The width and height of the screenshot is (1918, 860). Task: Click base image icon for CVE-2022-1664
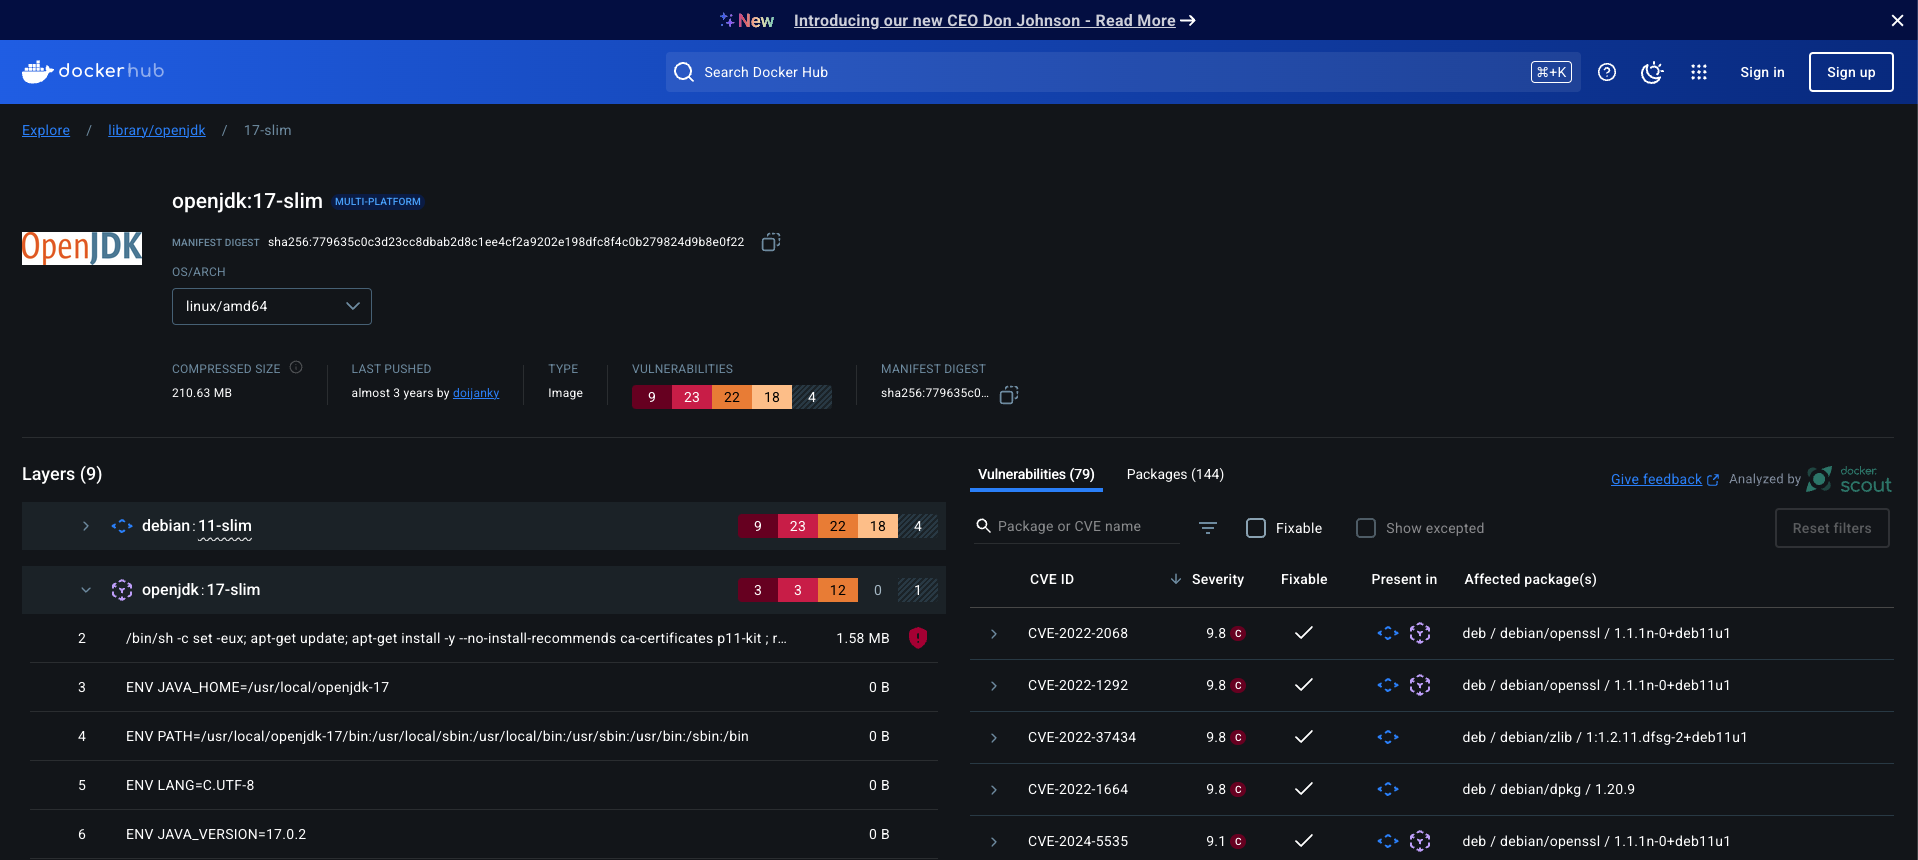(x=1388, y=789)
